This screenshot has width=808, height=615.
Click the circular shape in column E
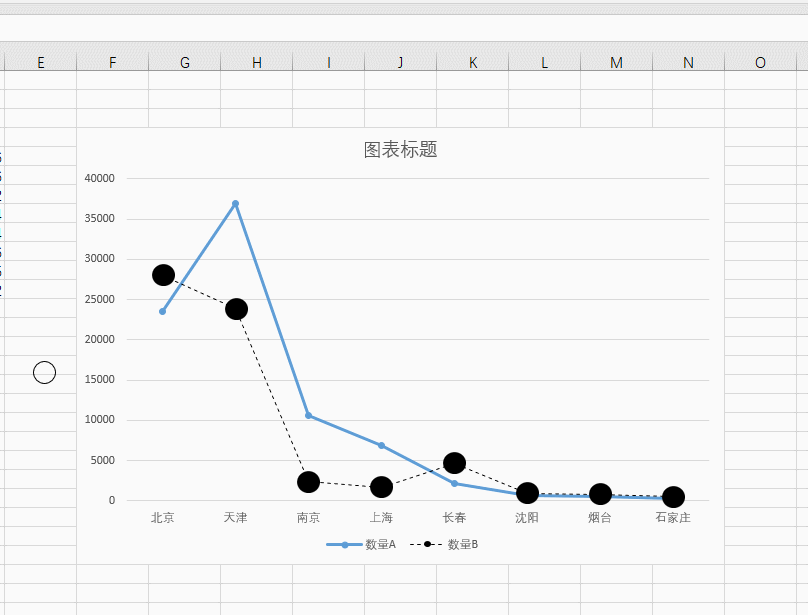point(43,372)
